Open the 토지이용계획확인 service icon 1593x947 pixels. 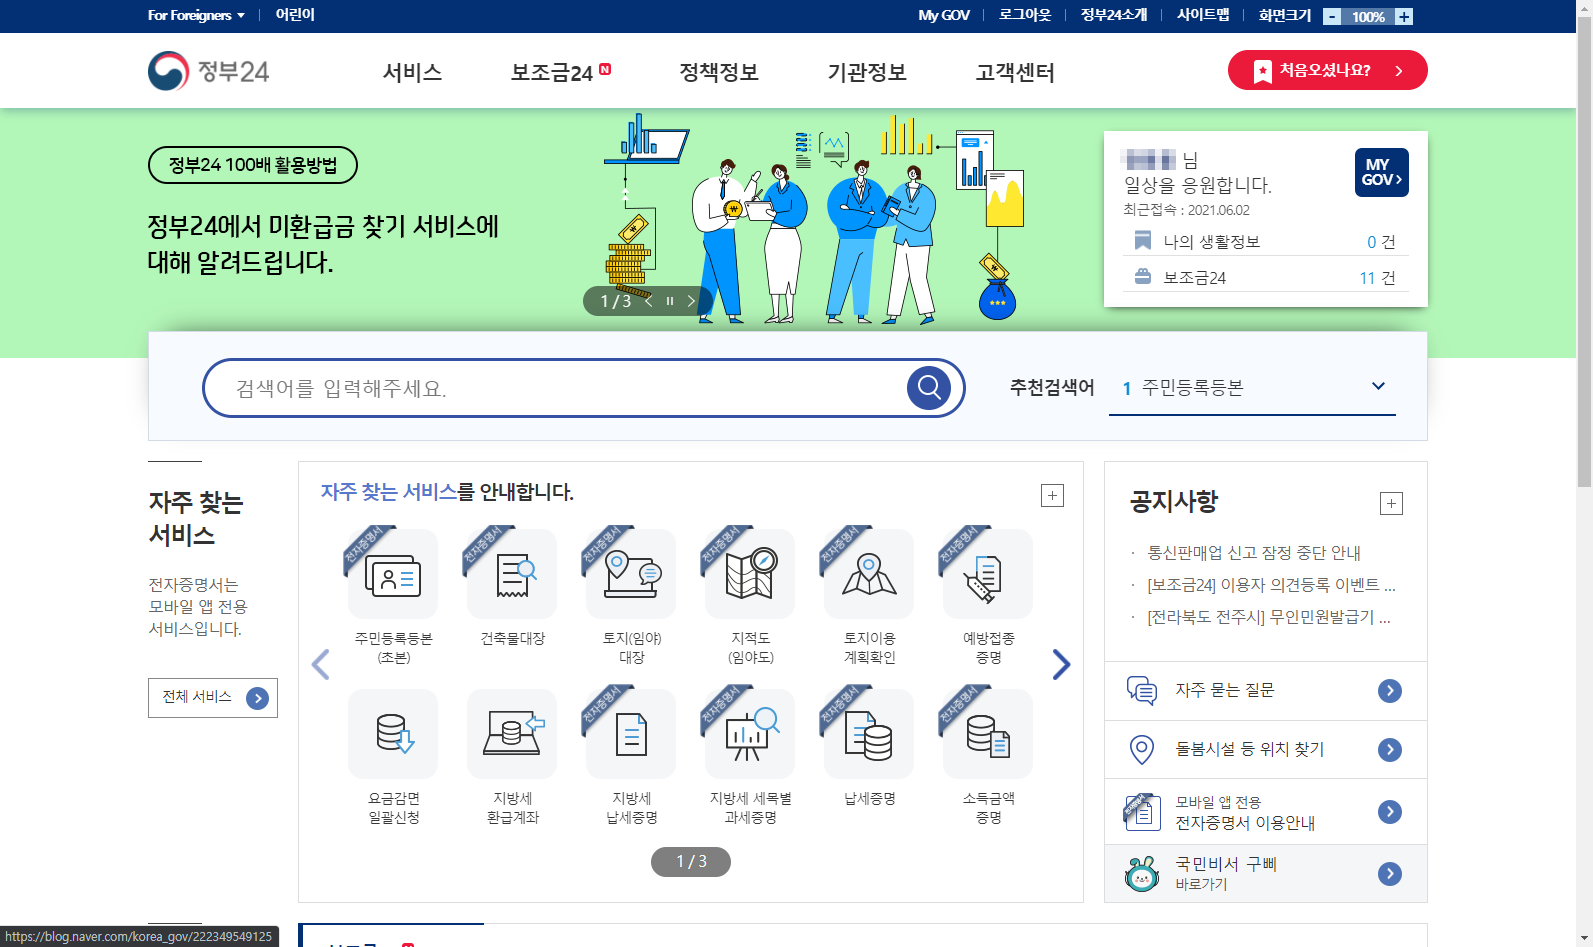tap(869, 575)
